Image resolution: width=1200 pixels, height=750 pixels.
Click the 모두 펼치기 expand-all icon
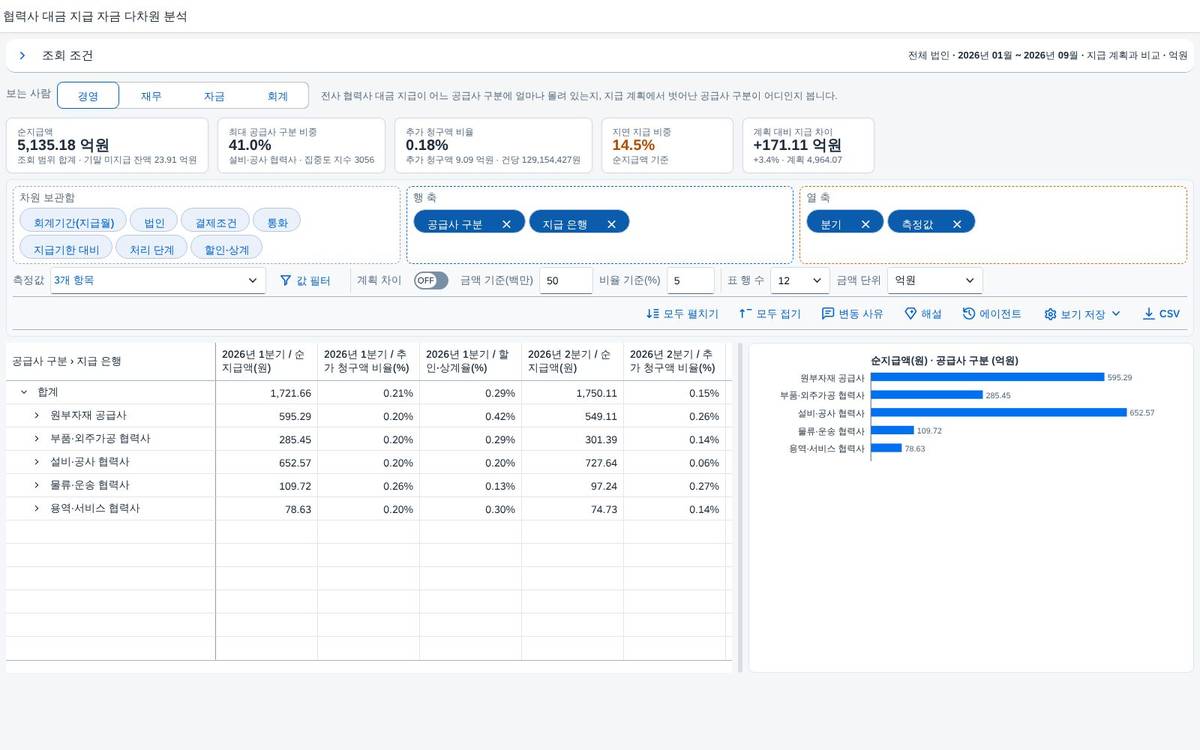pos(653,314)
